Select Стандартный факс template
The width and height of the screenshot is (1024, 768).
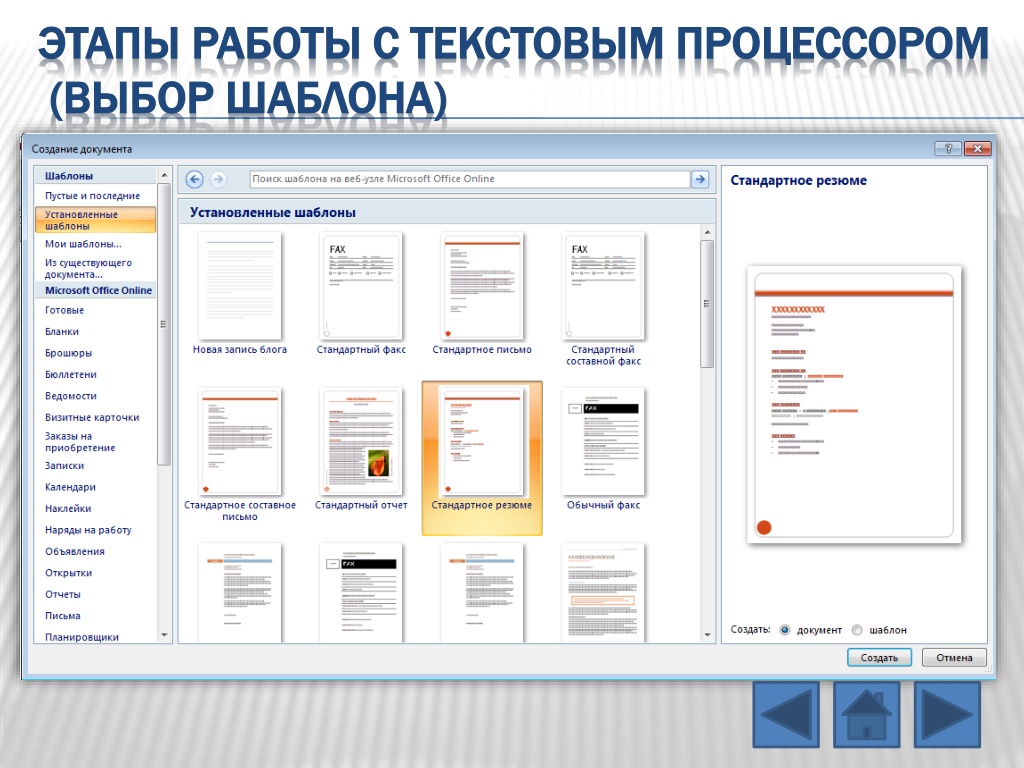tap(361, 294)
